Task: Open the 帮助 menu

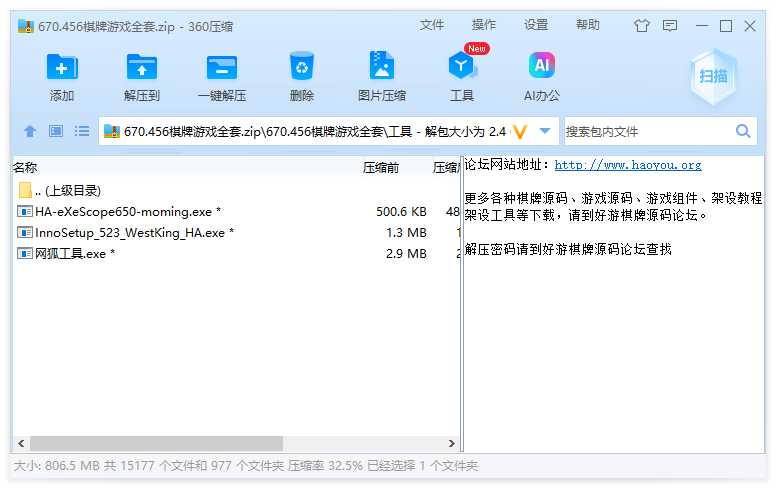Action: tap(587, 25)
